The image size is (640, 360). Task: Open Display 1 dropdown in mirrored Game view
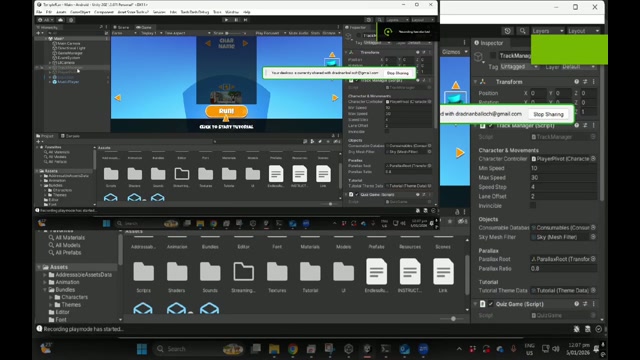tap(151, 33)
